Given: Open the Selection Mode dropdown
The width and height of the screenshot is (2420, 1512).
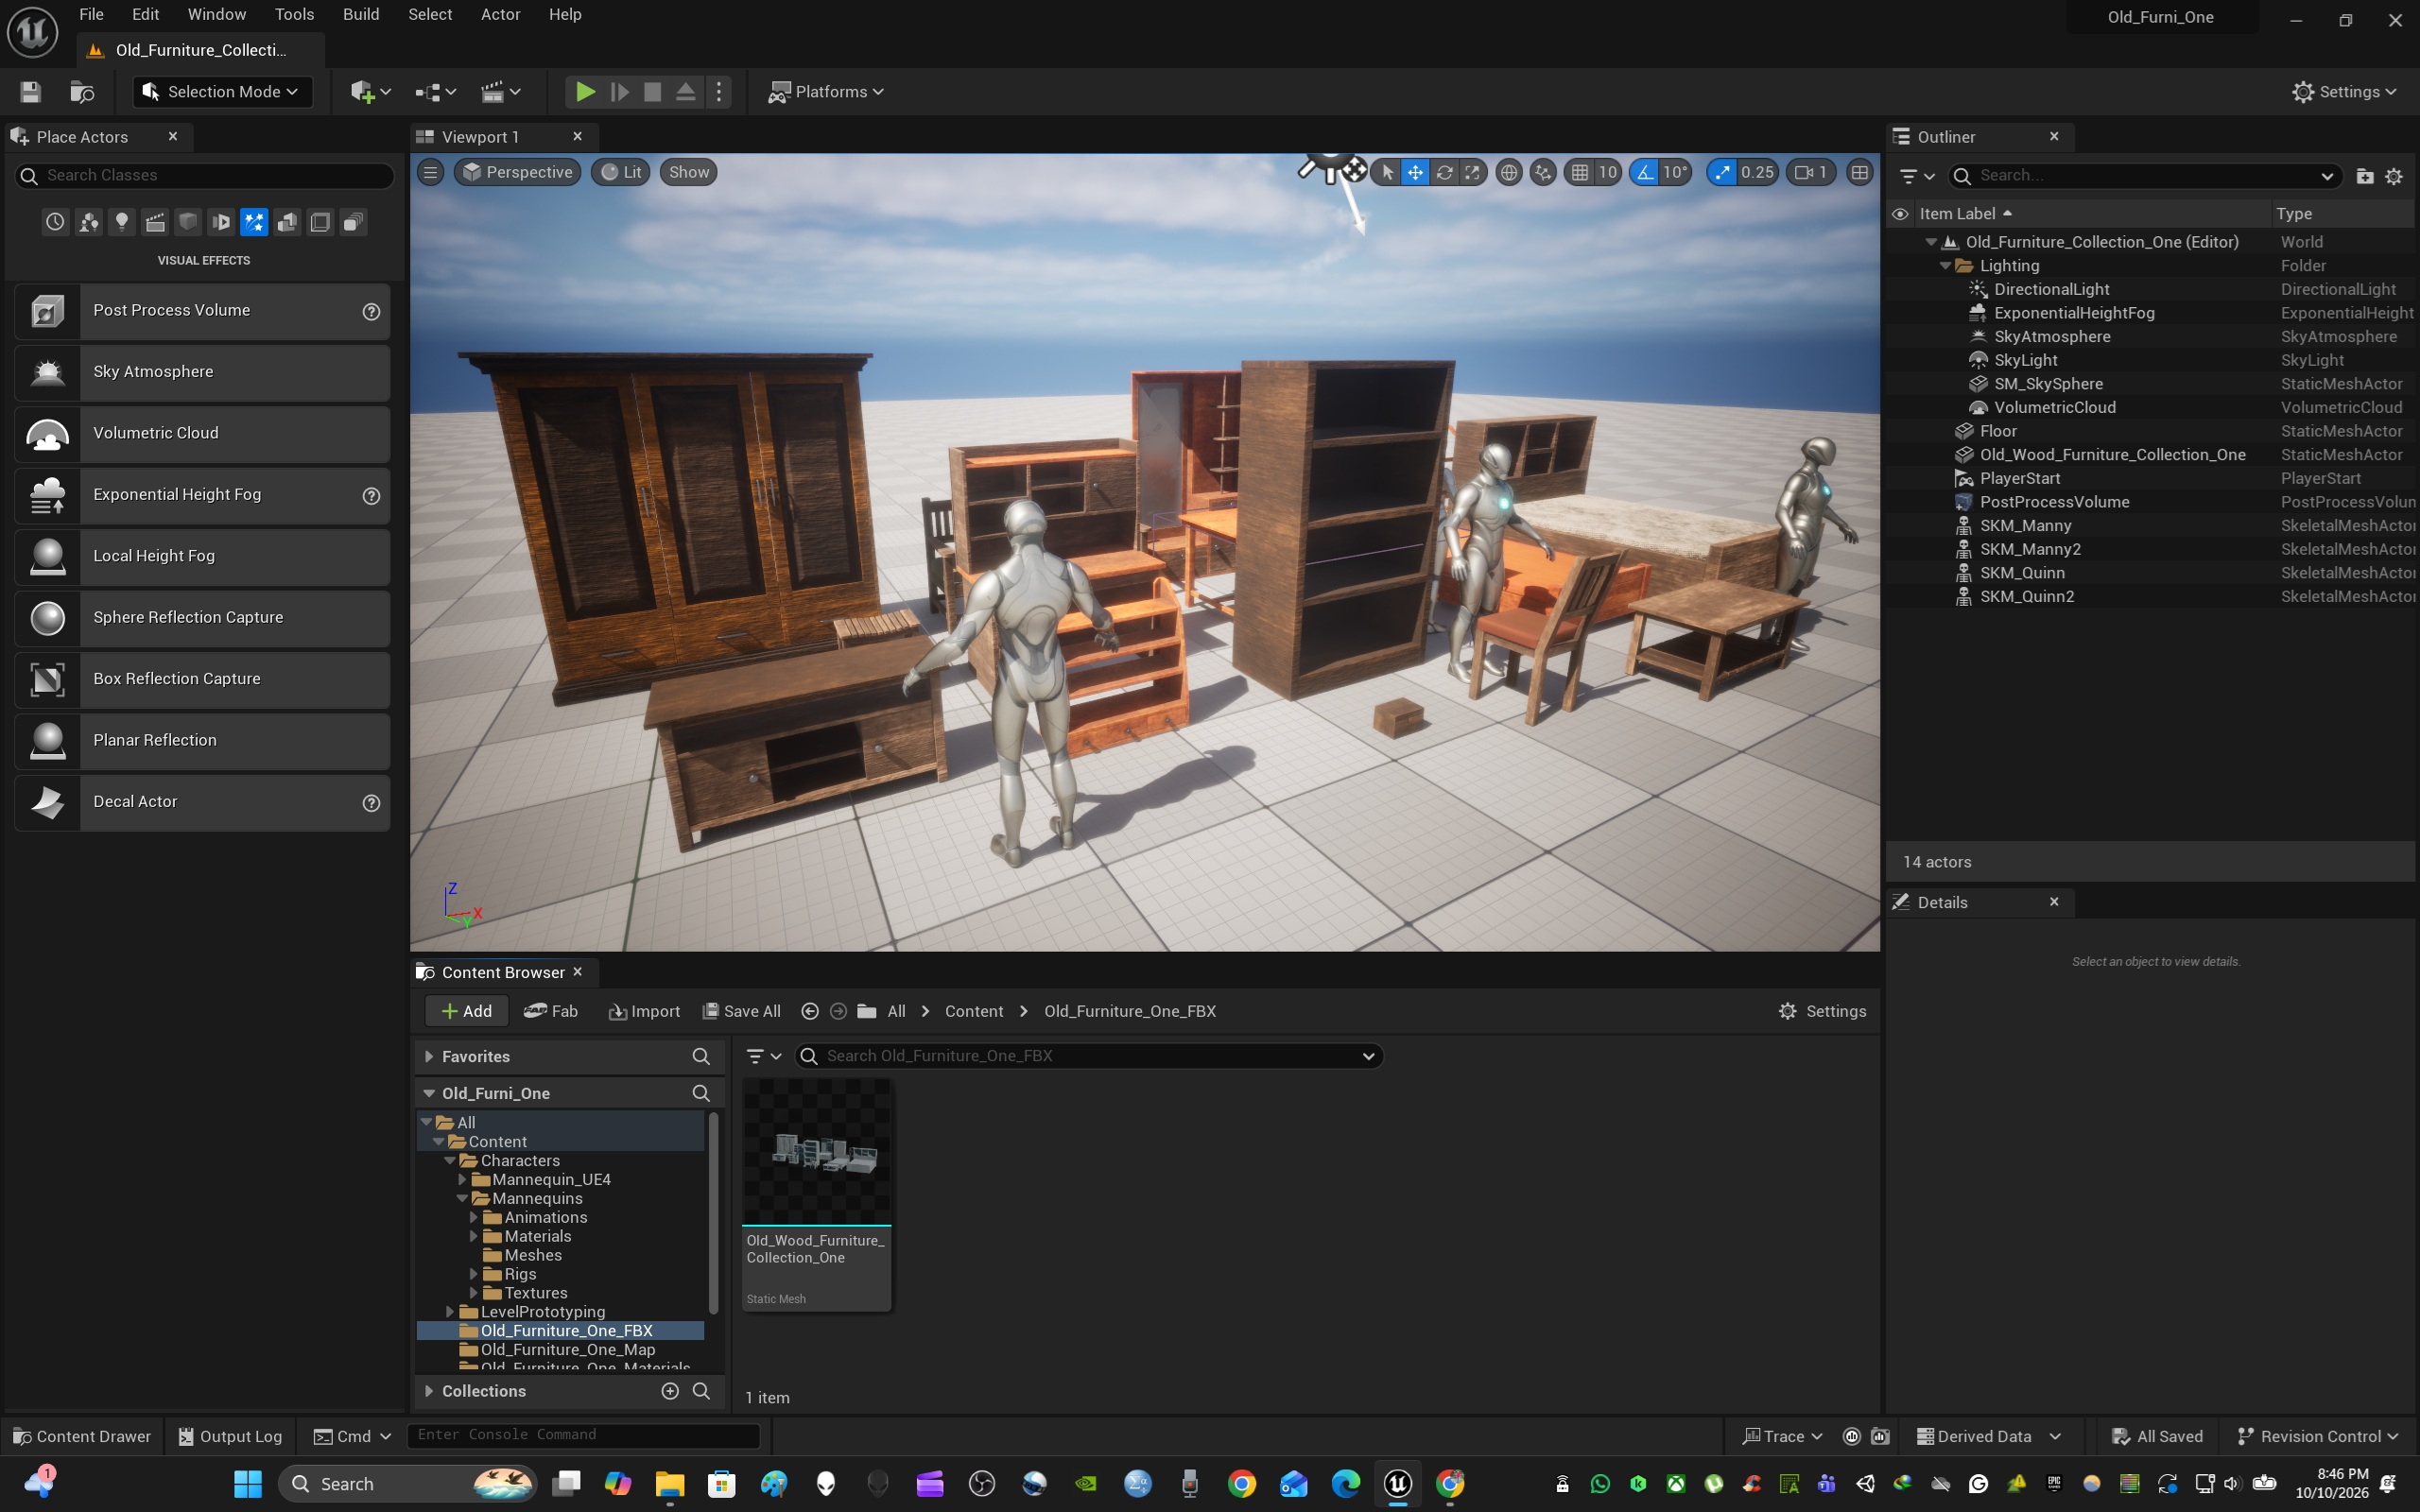Looking at the screenshot, I should [222, 92].
